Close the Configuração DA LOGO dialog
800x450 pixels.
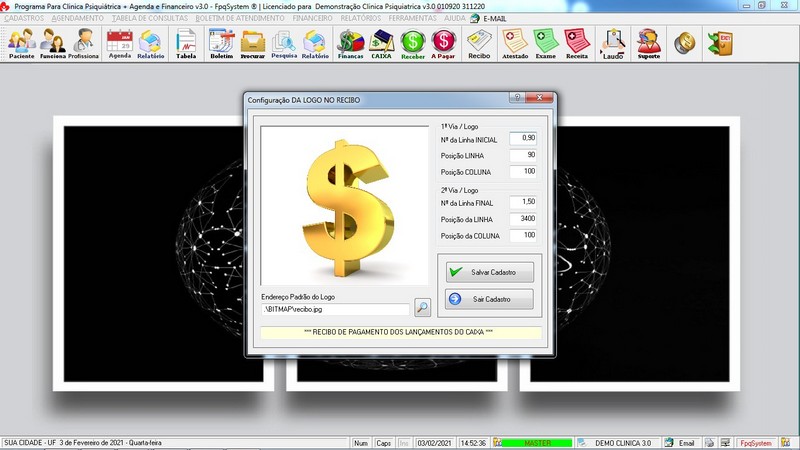pos(540,97)
